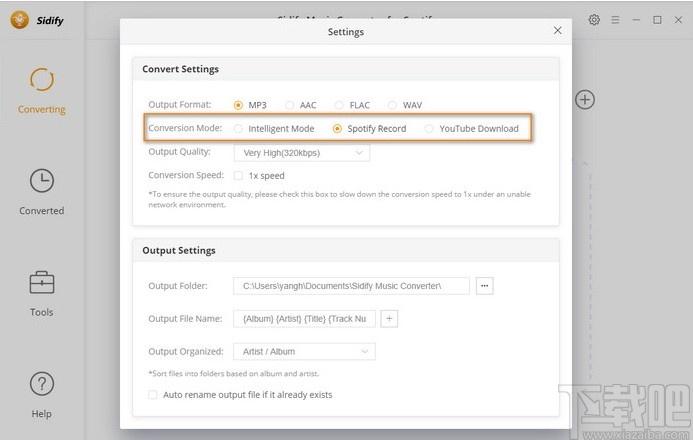Select YouTube Download conversion mode
The height and width of the screenshot is (440, 693).
coord(429,129)
